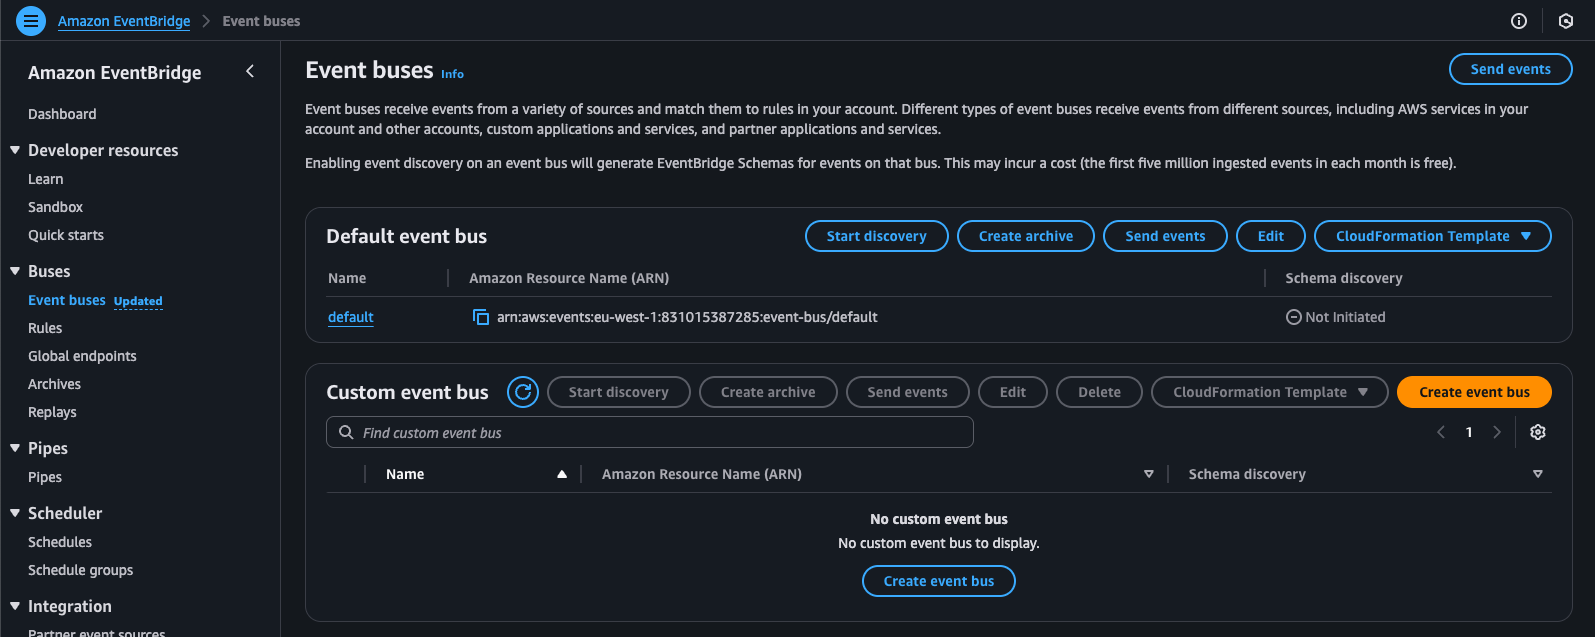
Task: Focus the Find custom event bus field
Action: [650, 433]
